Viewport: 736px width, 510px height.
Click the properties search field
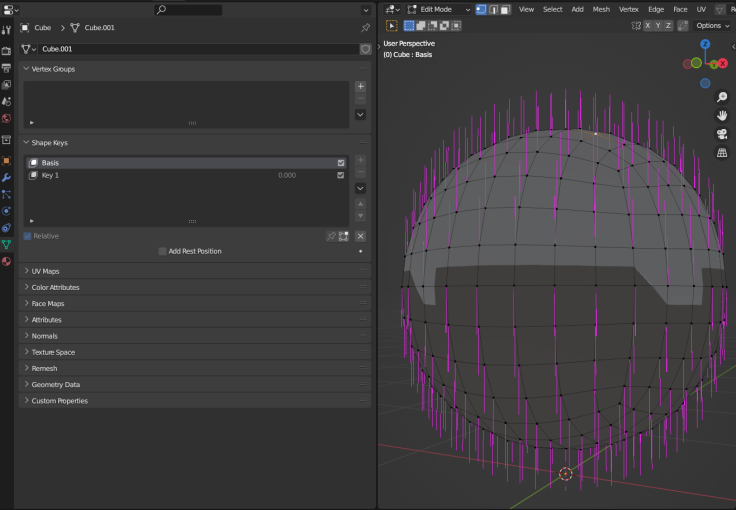(188, 9)
